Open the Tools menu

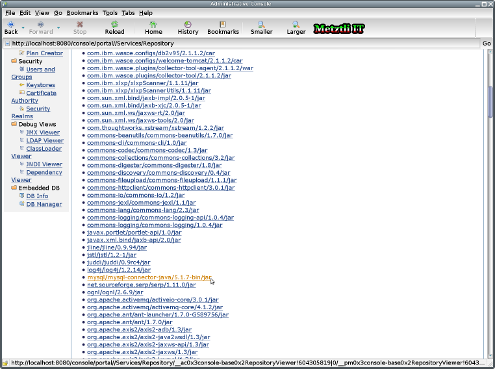(110, 13)
